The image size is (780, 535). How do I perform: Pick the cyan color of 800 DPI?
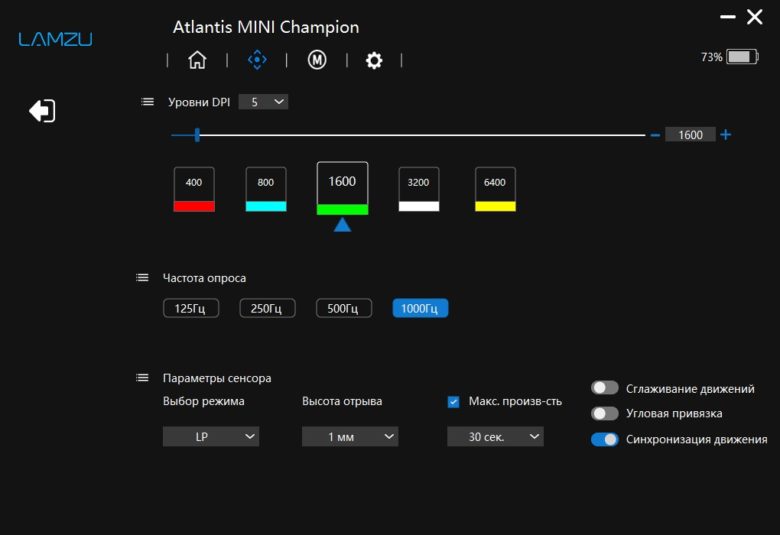click(266, 207)
